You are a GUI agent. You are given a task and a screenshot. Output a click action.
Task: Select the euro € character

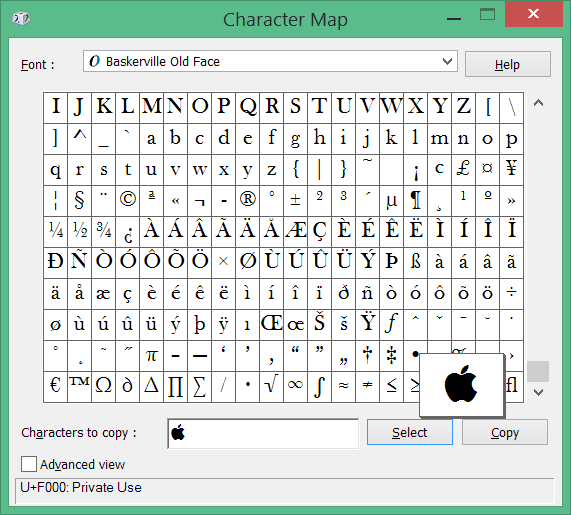pos(55,386)
